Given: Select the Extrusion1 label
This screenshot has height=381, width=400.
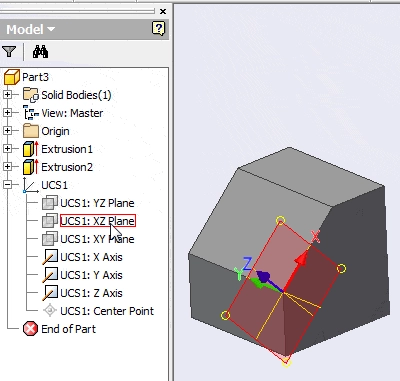Looking at the screenshot, I should coord(67,149).
